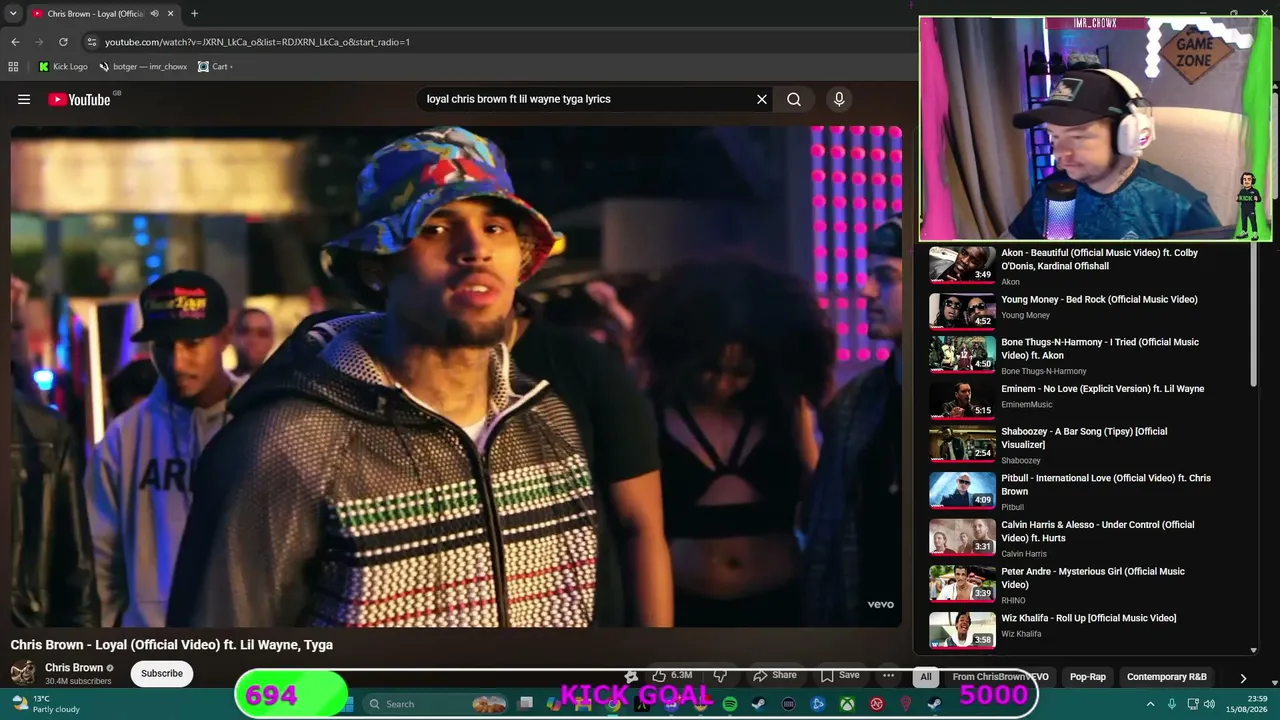Open the botger — imr_chowx bookmark
The width and height of the screenshot is (1280, 720).
pos(143,67)
